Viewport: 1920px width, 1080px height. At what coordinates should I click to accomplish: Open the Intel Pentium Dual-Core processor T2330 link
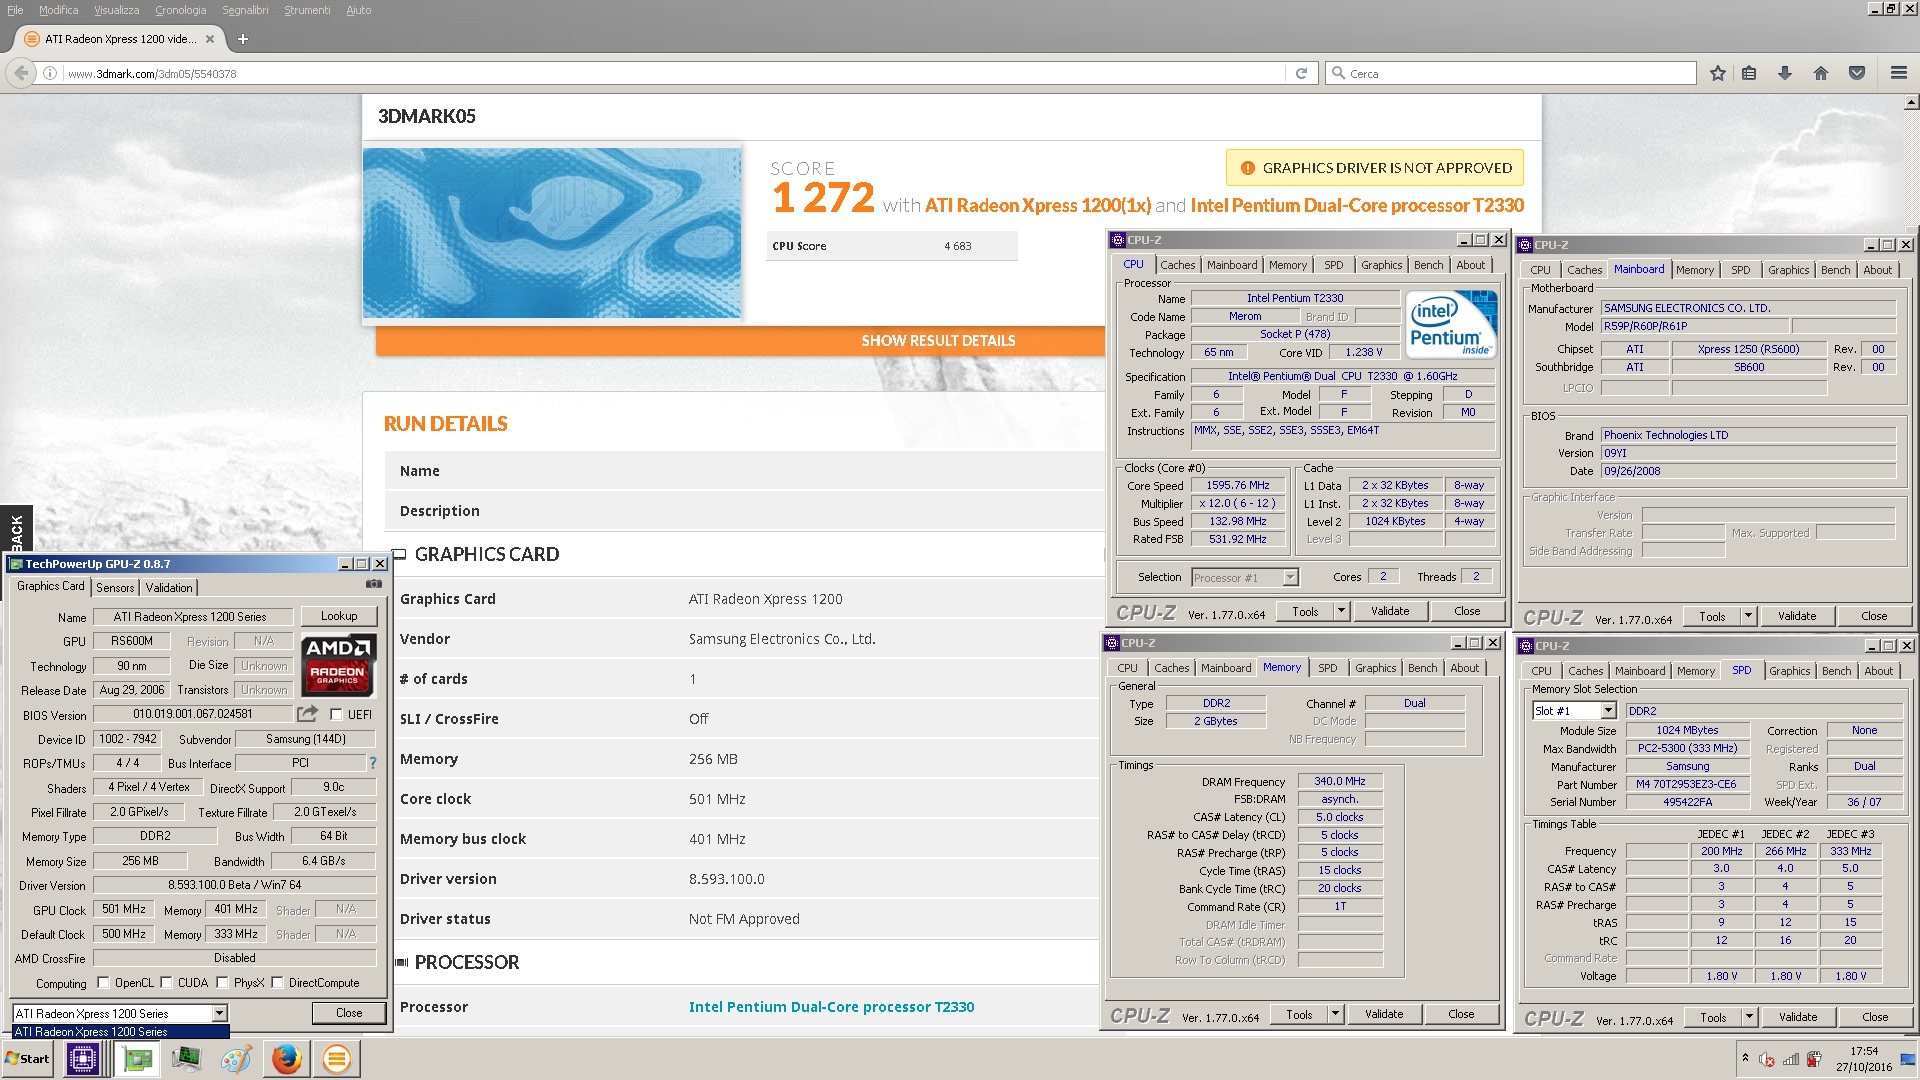pyautogui.click(x=831, y=1007)
